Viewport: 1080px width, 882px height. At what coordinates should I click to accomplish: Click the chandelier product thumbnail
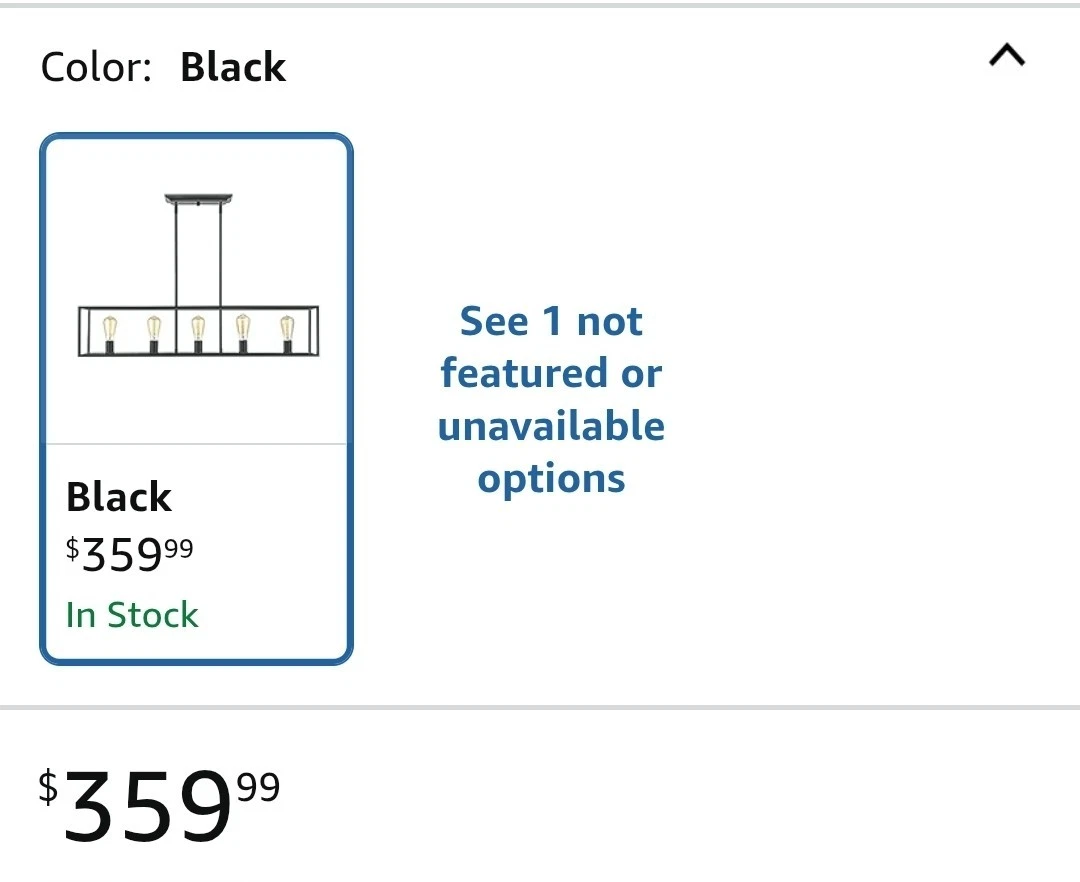[x=198, y=290]
